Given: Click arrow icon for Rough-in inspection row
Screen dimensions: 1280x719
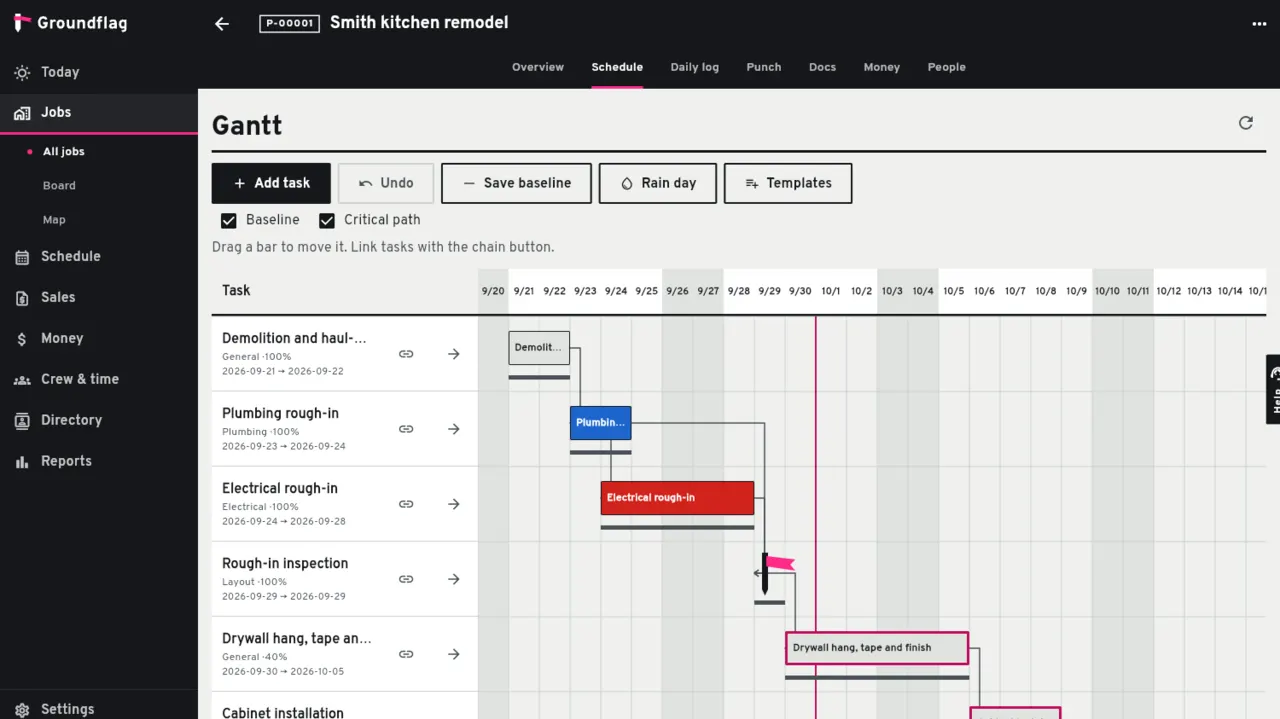Looking at the screenshot, I should click(x=454, y=579).
